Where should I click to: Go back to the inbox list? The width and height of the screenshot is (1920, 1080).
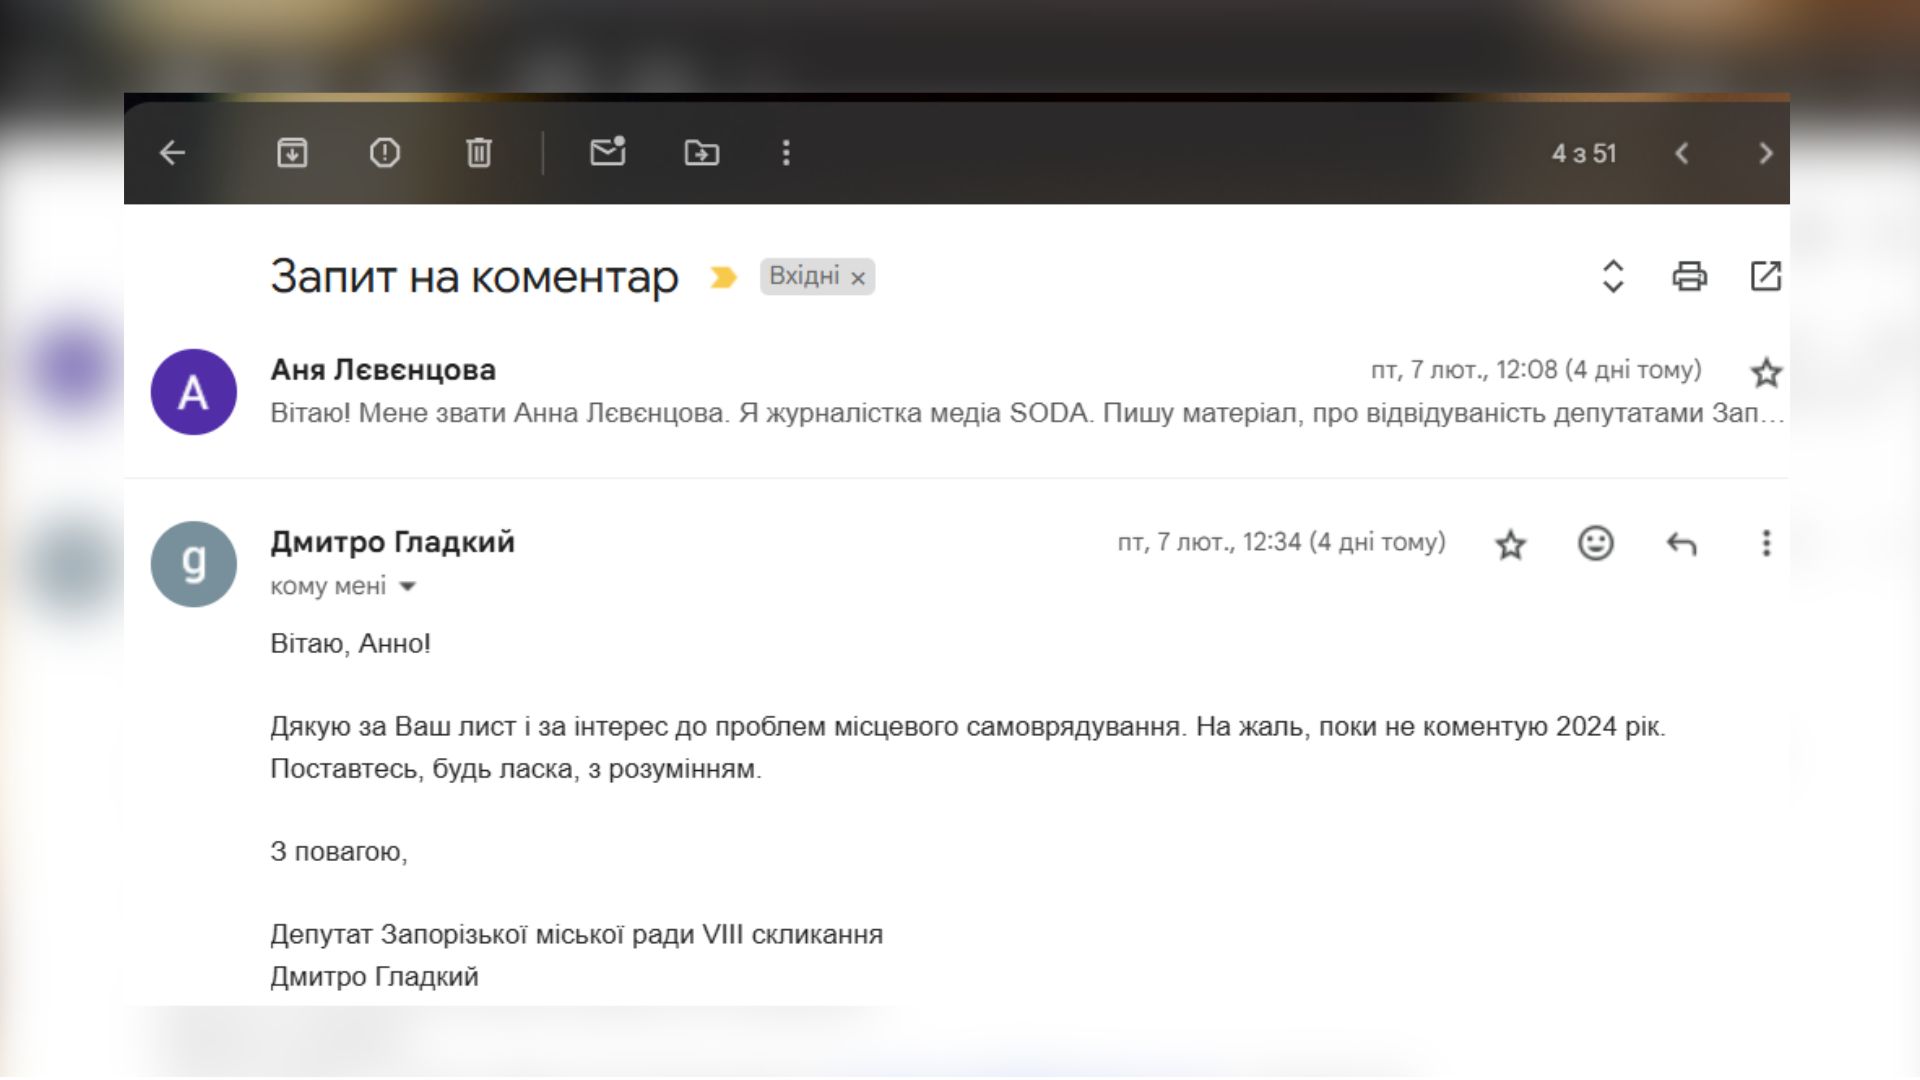coord(173,153)
